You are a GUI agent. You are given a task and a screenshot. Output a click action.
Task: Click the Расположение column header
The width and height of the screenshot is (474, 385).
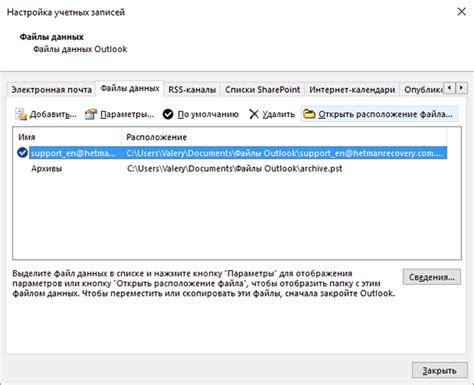click(284, 137)
